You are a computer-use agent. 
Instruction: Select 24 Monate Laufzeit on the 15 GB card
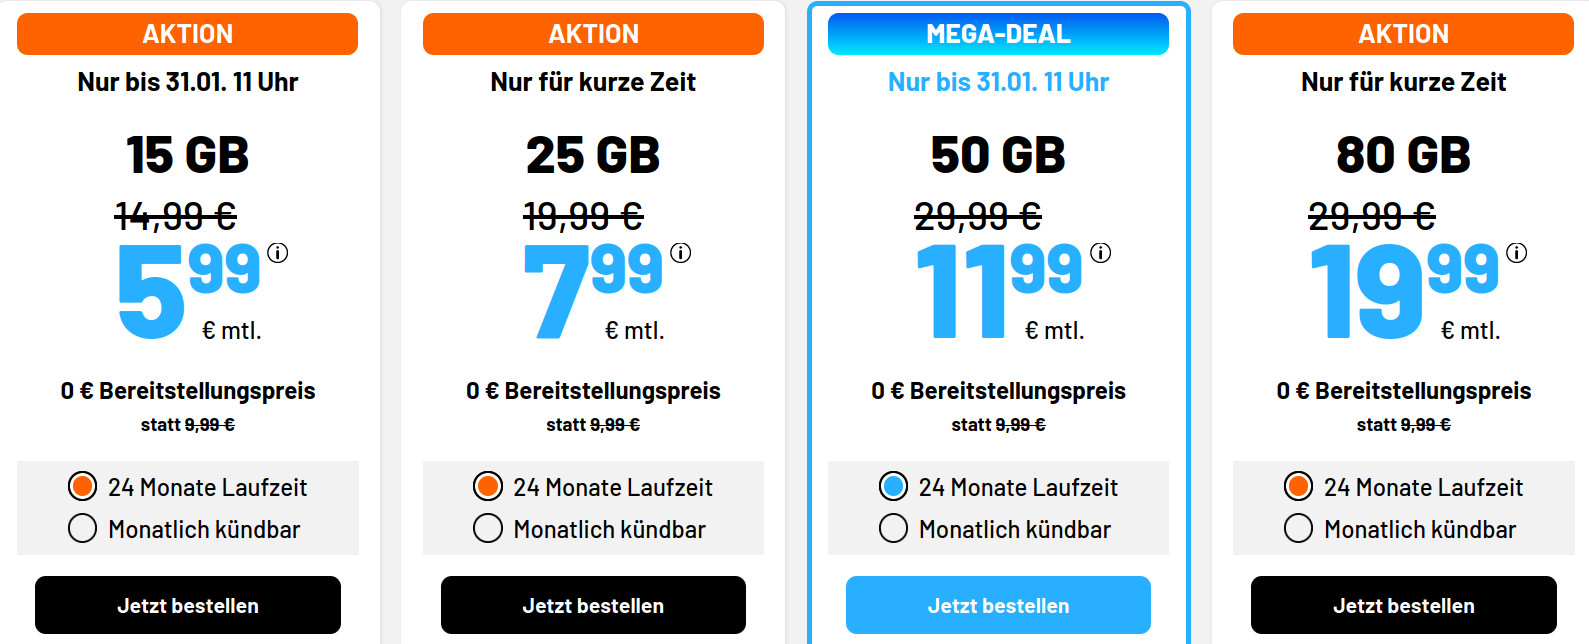tap(83, 487)
